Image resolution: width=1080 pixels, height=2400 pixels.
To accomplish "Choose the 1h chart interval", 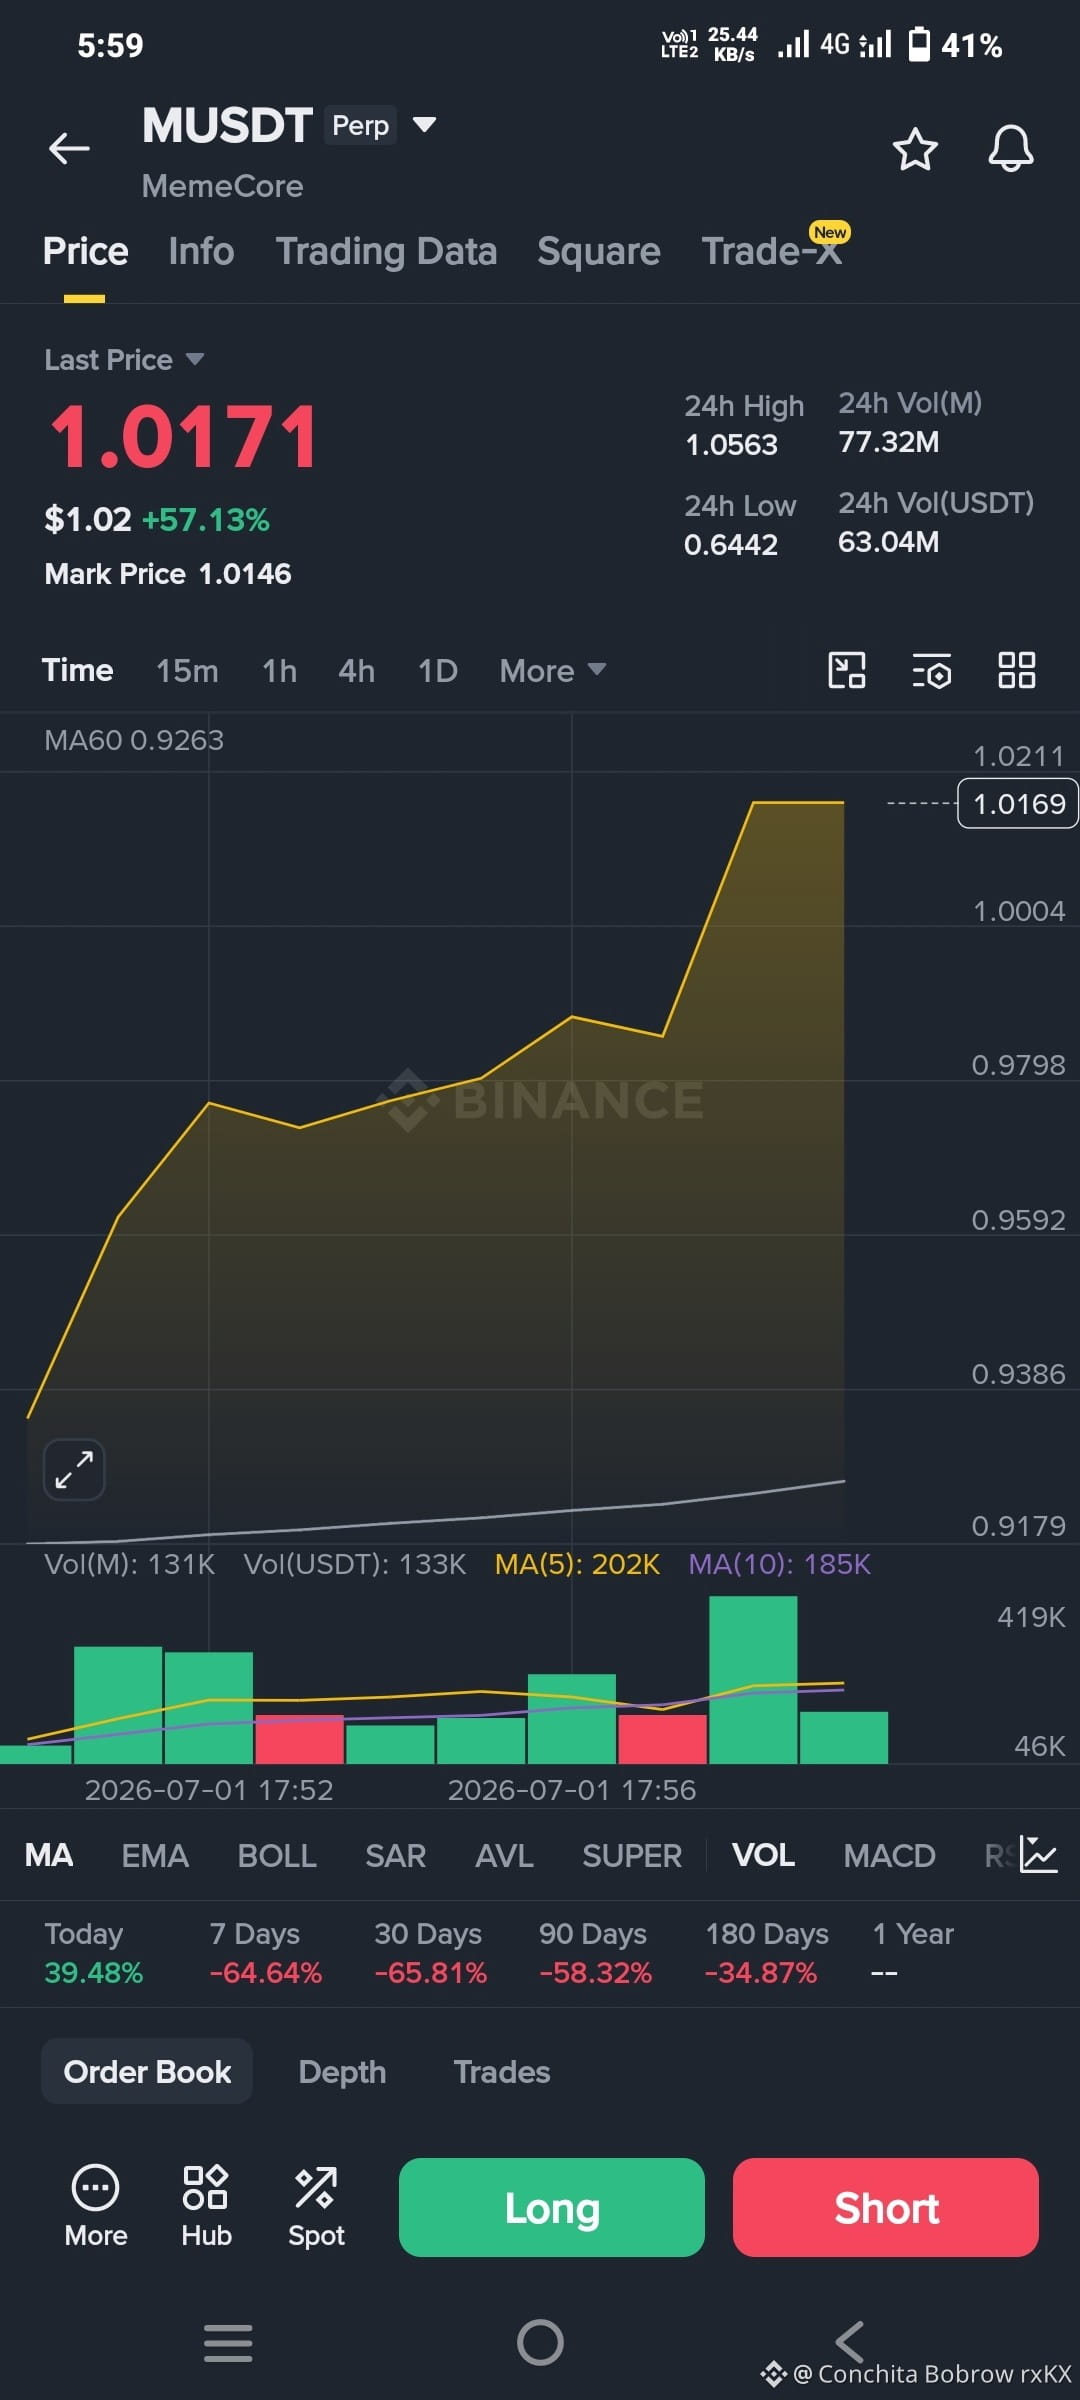I will (279, 670).
